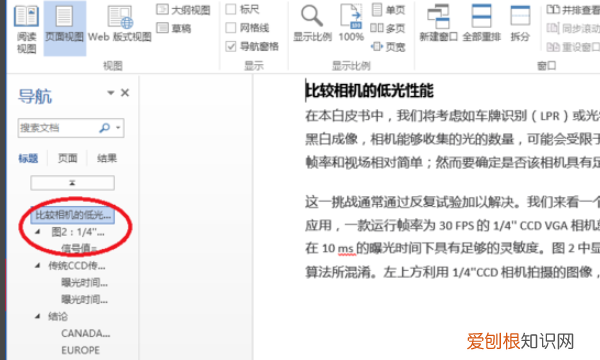Open Outline view (大纲视图)
600x360 pixels.
click(x=183, y=10)
